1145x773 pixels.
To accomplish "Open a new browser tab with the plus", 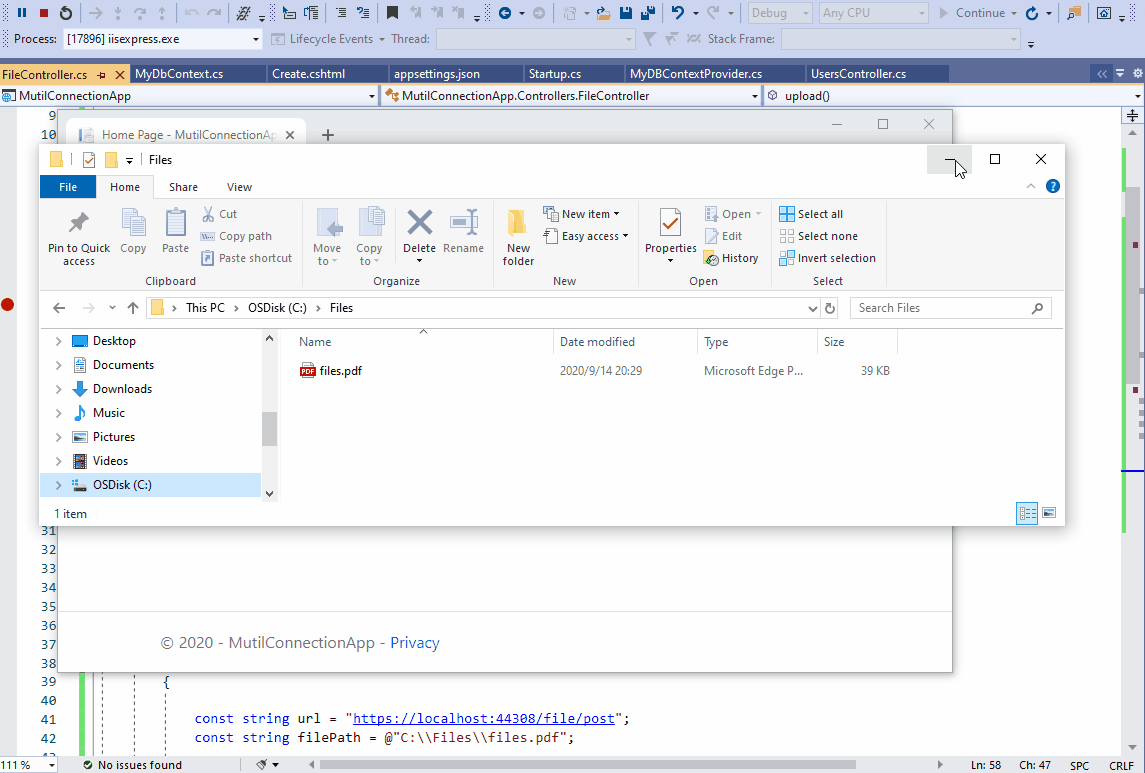I will [328, 134].
